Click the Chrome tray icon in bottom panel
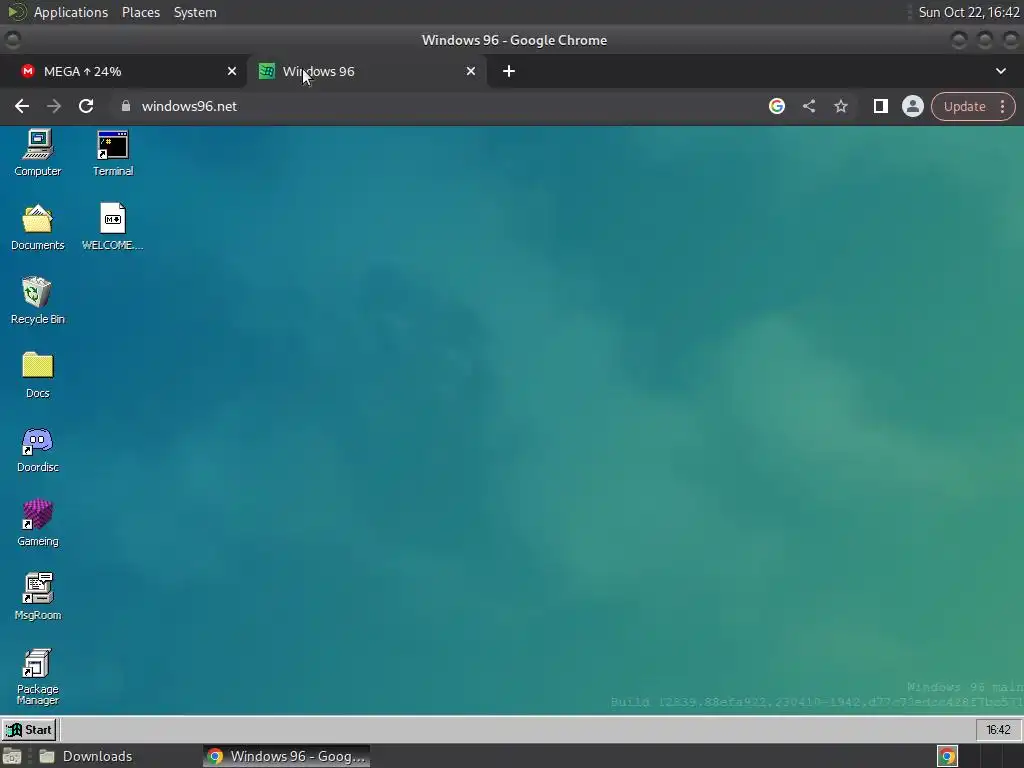This screenshot has height=768, width=1024. [x=947, y=756]
